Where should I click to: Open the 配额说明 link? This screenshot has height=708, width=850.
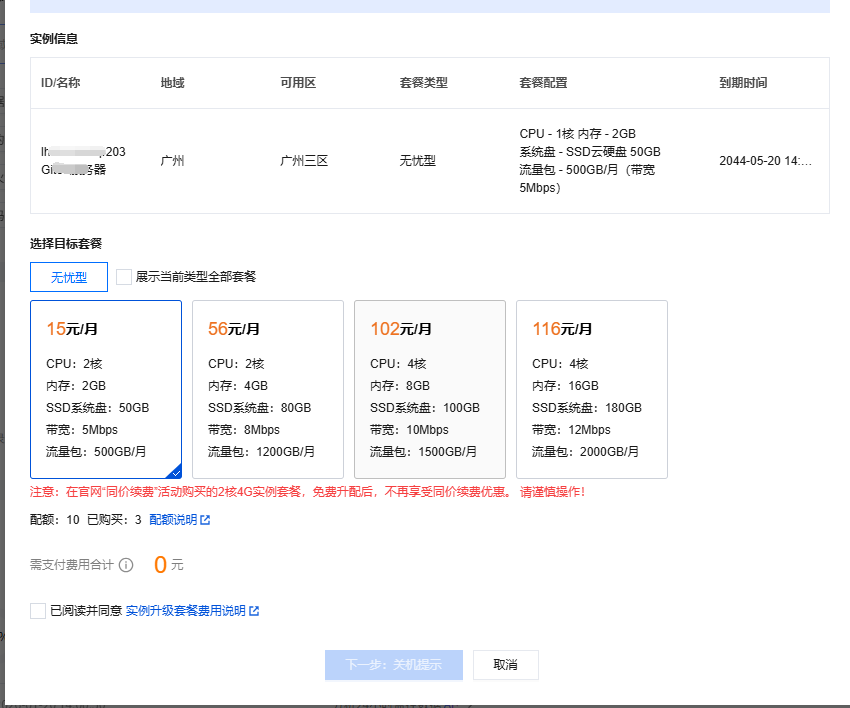pos(172,520)
